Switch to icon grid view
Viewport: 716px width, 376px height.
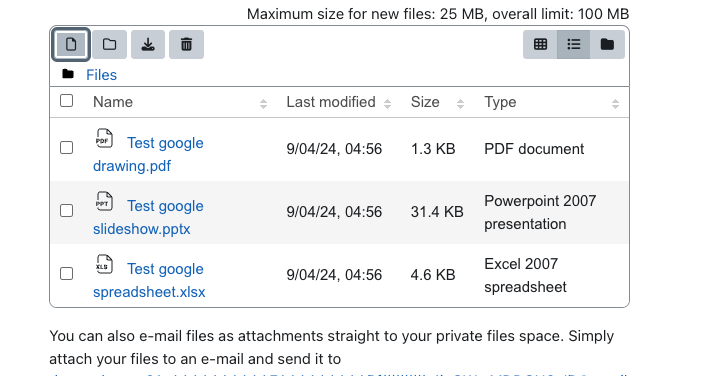pos(540,44)
